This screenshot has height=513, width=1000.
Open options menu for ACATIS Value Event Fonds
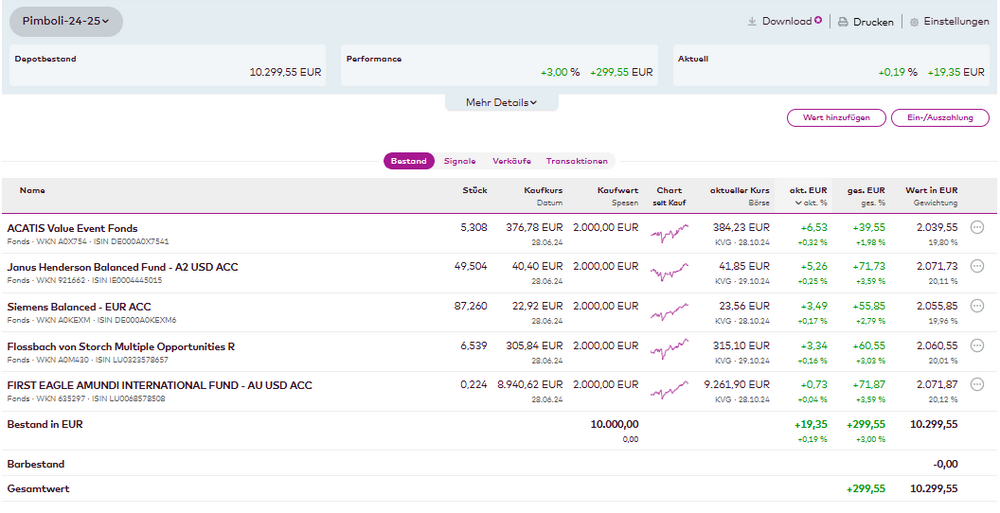(977, 228)
